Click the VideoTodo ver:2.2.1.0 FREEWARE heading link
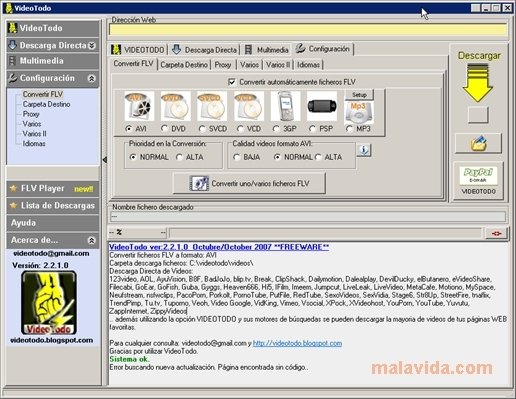516x399 pixels. 219,247
